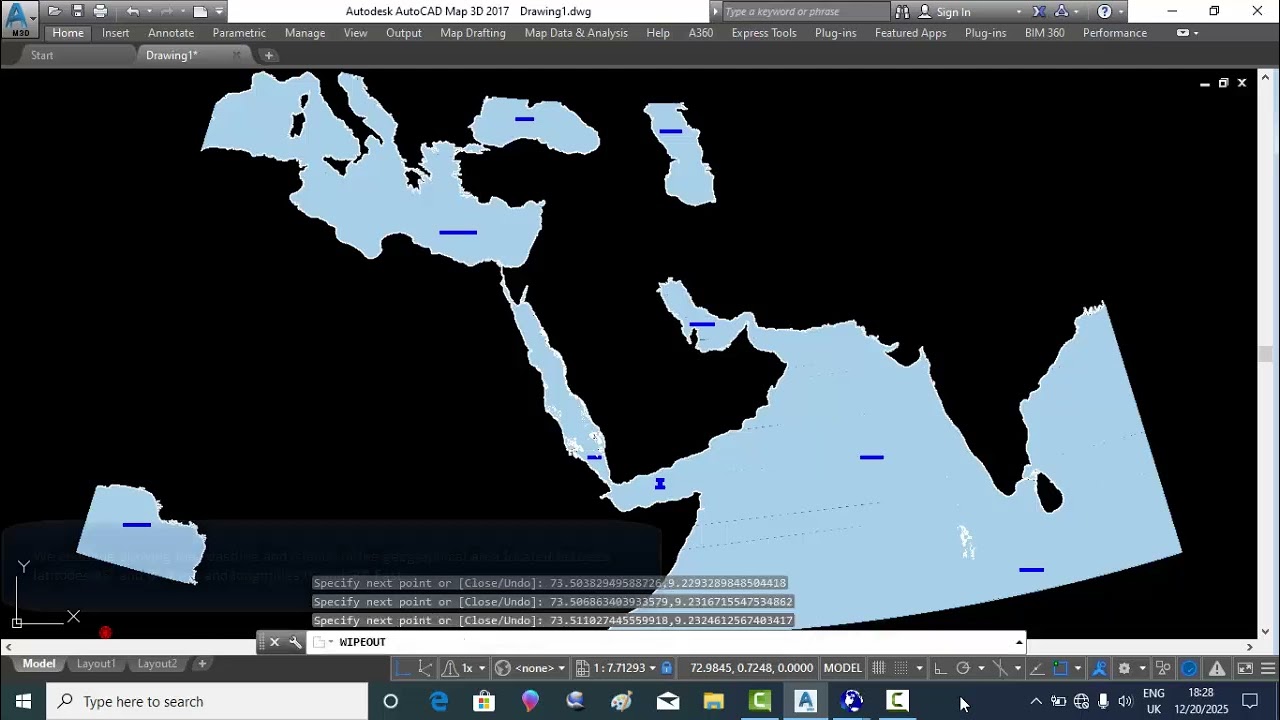Click the Sign In person icon
The image size is (1280, 720).
click(924, 11)
